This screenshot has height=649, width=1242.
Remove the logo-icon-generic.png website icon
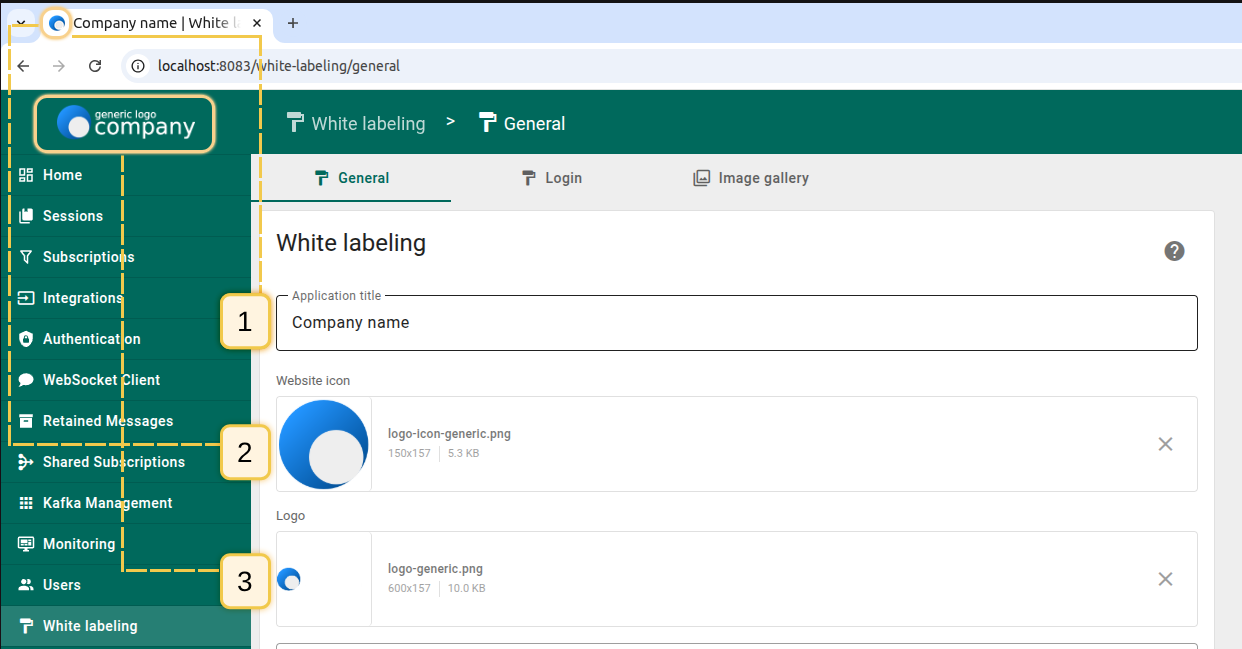[1165, 444]
